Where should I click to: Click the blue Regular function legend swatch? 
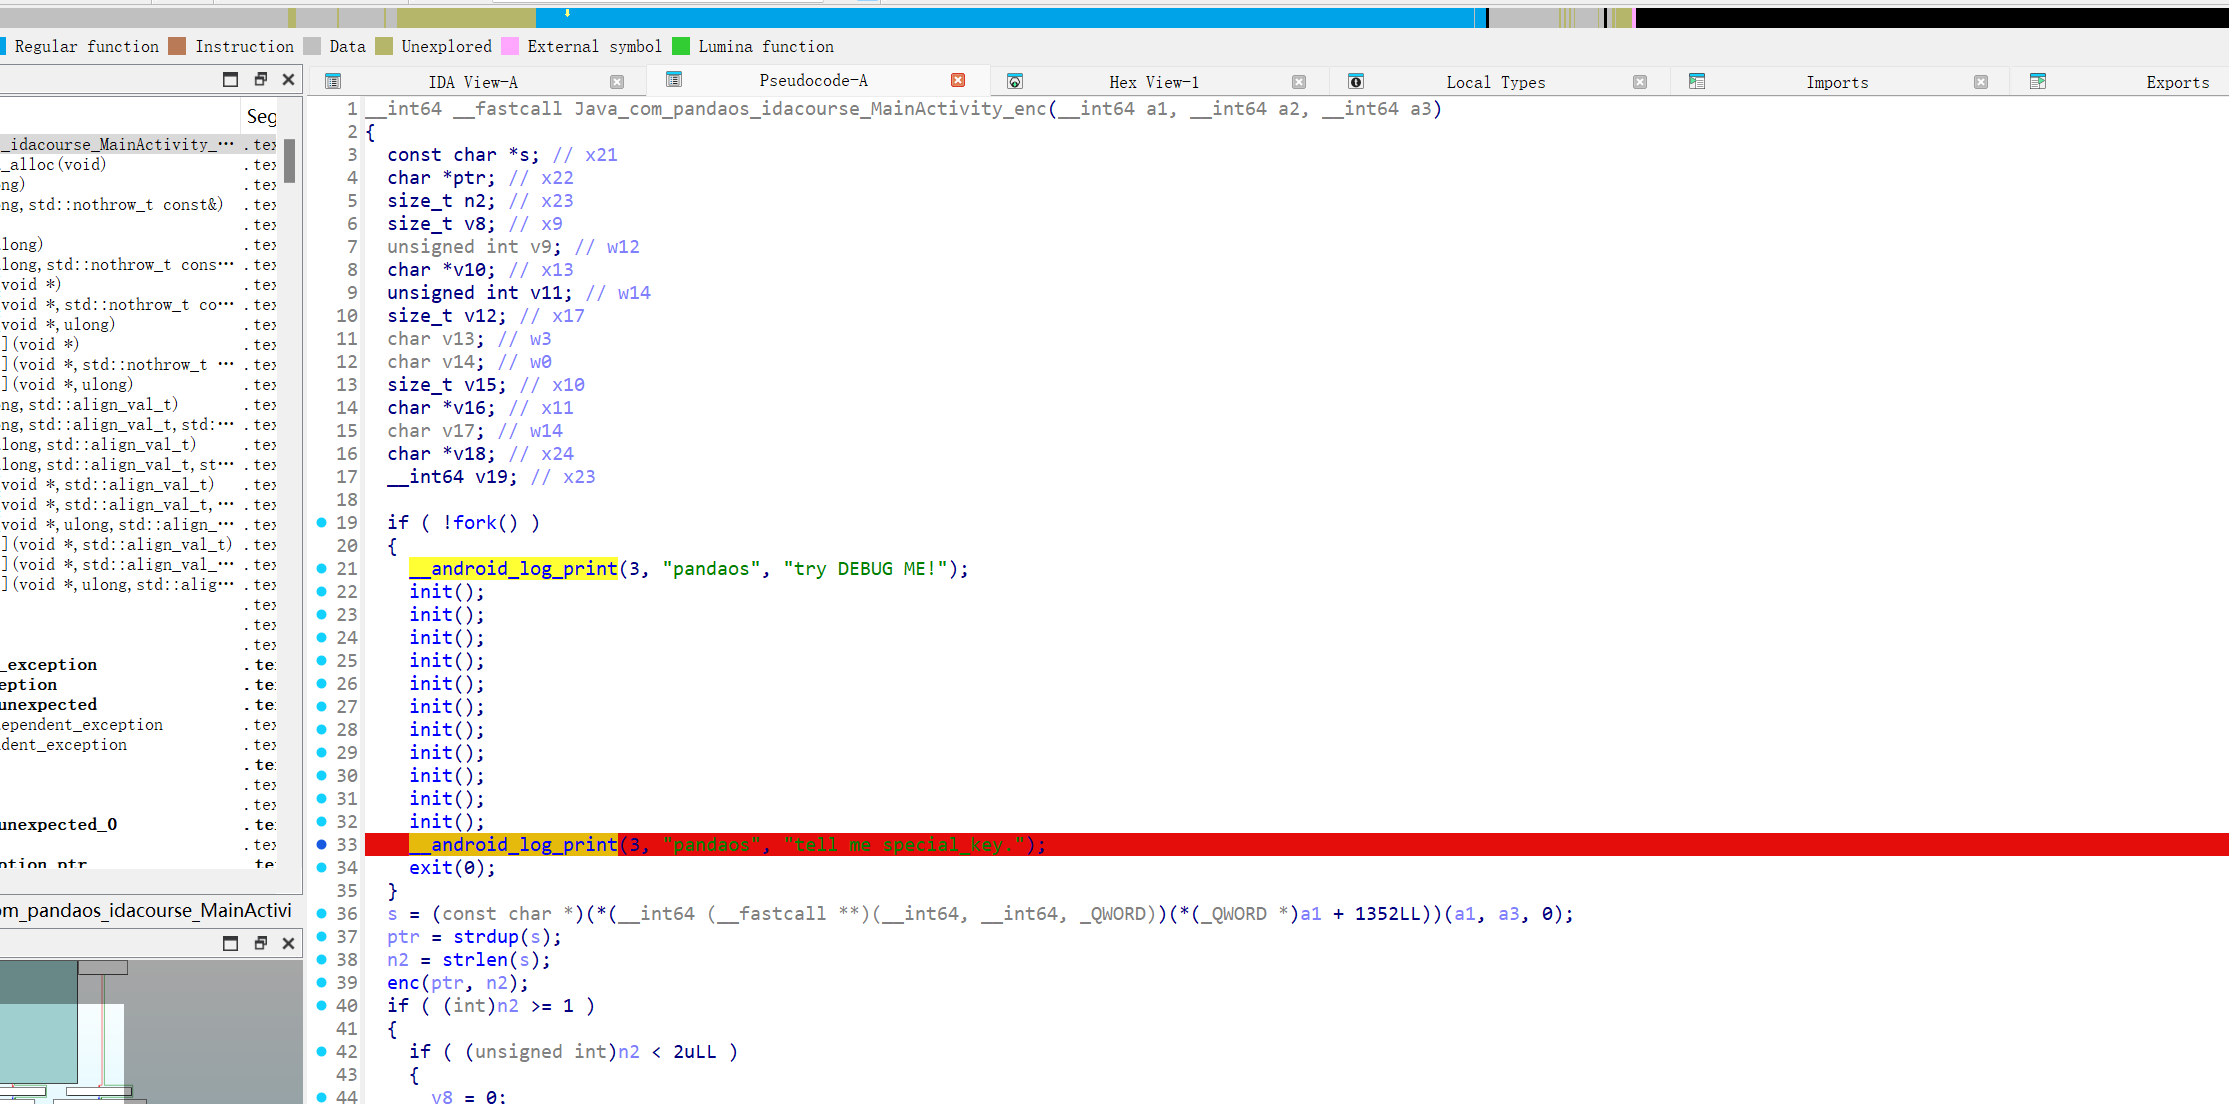coord(4,46)
